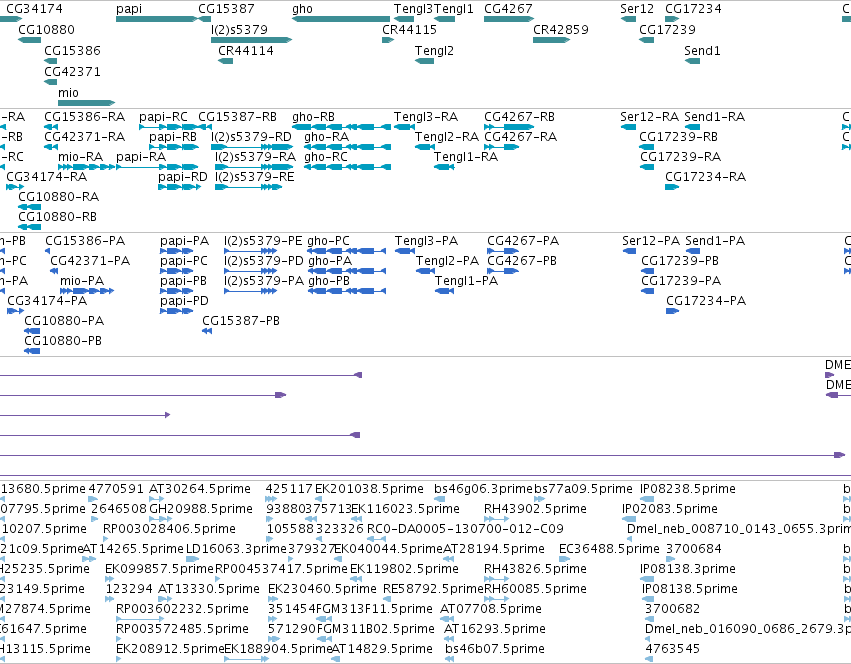Select the CG4267-RB transcript label
Image resolution: width=851 pixels, height=664 pixels.
tap(519, 117)
